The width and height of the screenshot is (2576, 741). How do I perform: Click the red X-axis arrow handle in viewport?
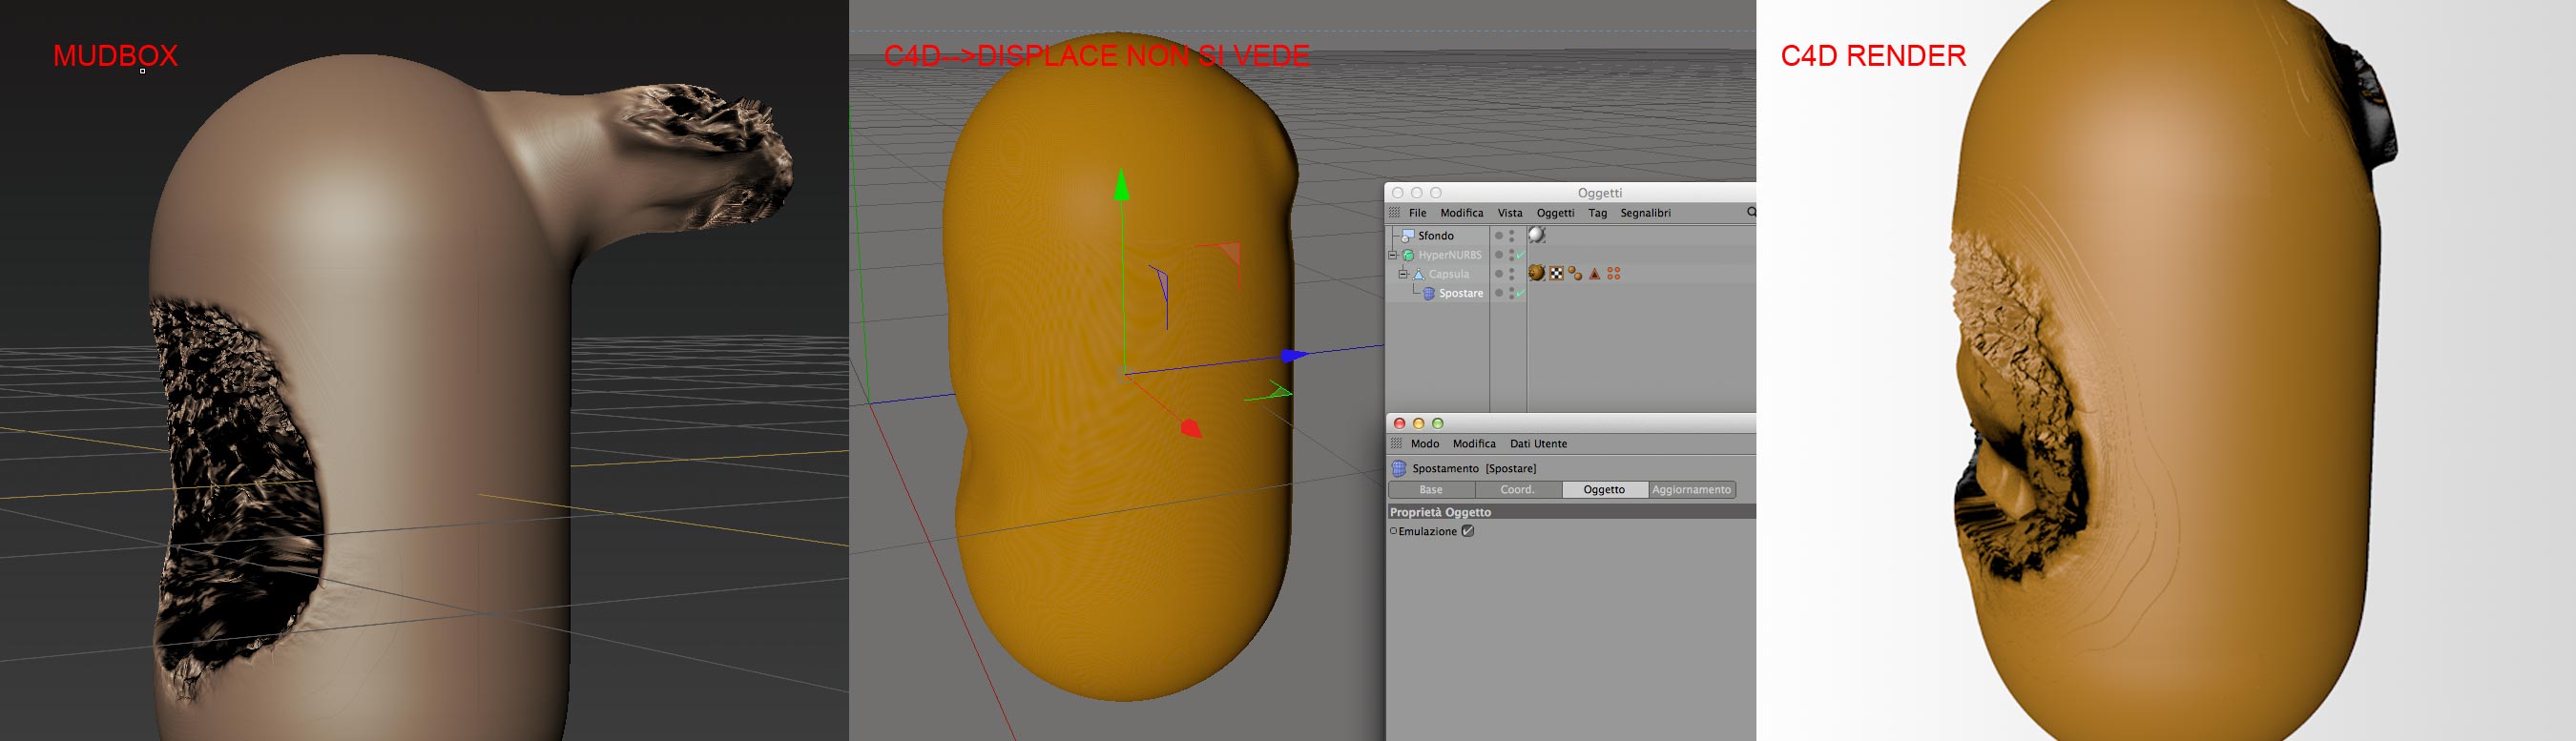point(1191,428)
